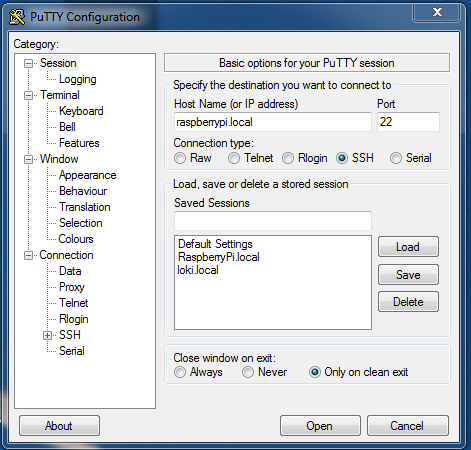Click the Port number field
Screen dimensions: 471x450
[x=408, y=122]
